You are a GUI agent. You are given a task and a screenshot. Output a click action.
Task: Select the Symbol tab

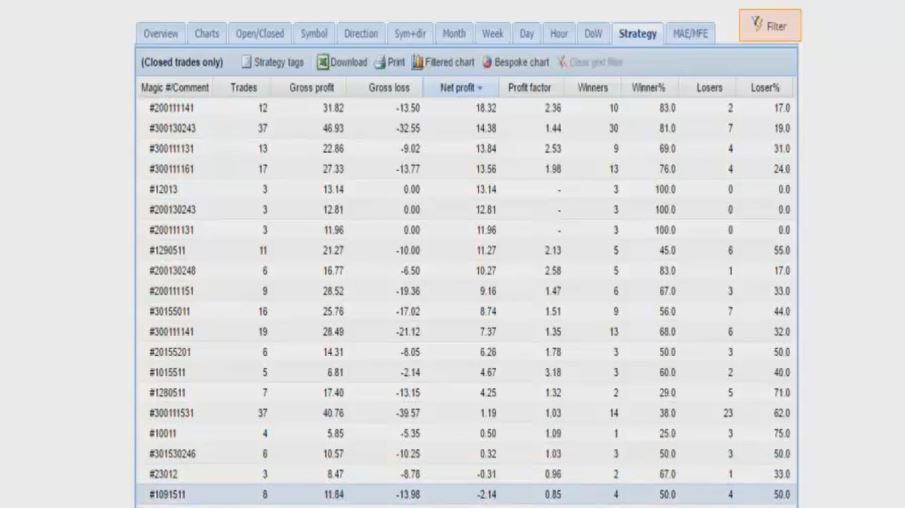pyautogui.click(x=314, y=33)
